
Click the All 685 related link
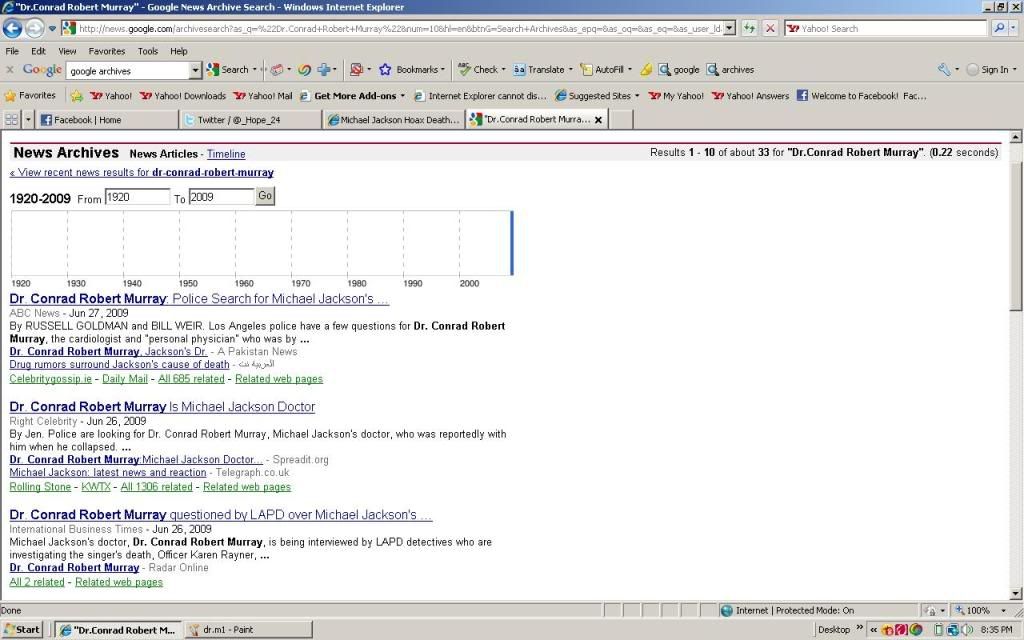(x=191, y=379)
